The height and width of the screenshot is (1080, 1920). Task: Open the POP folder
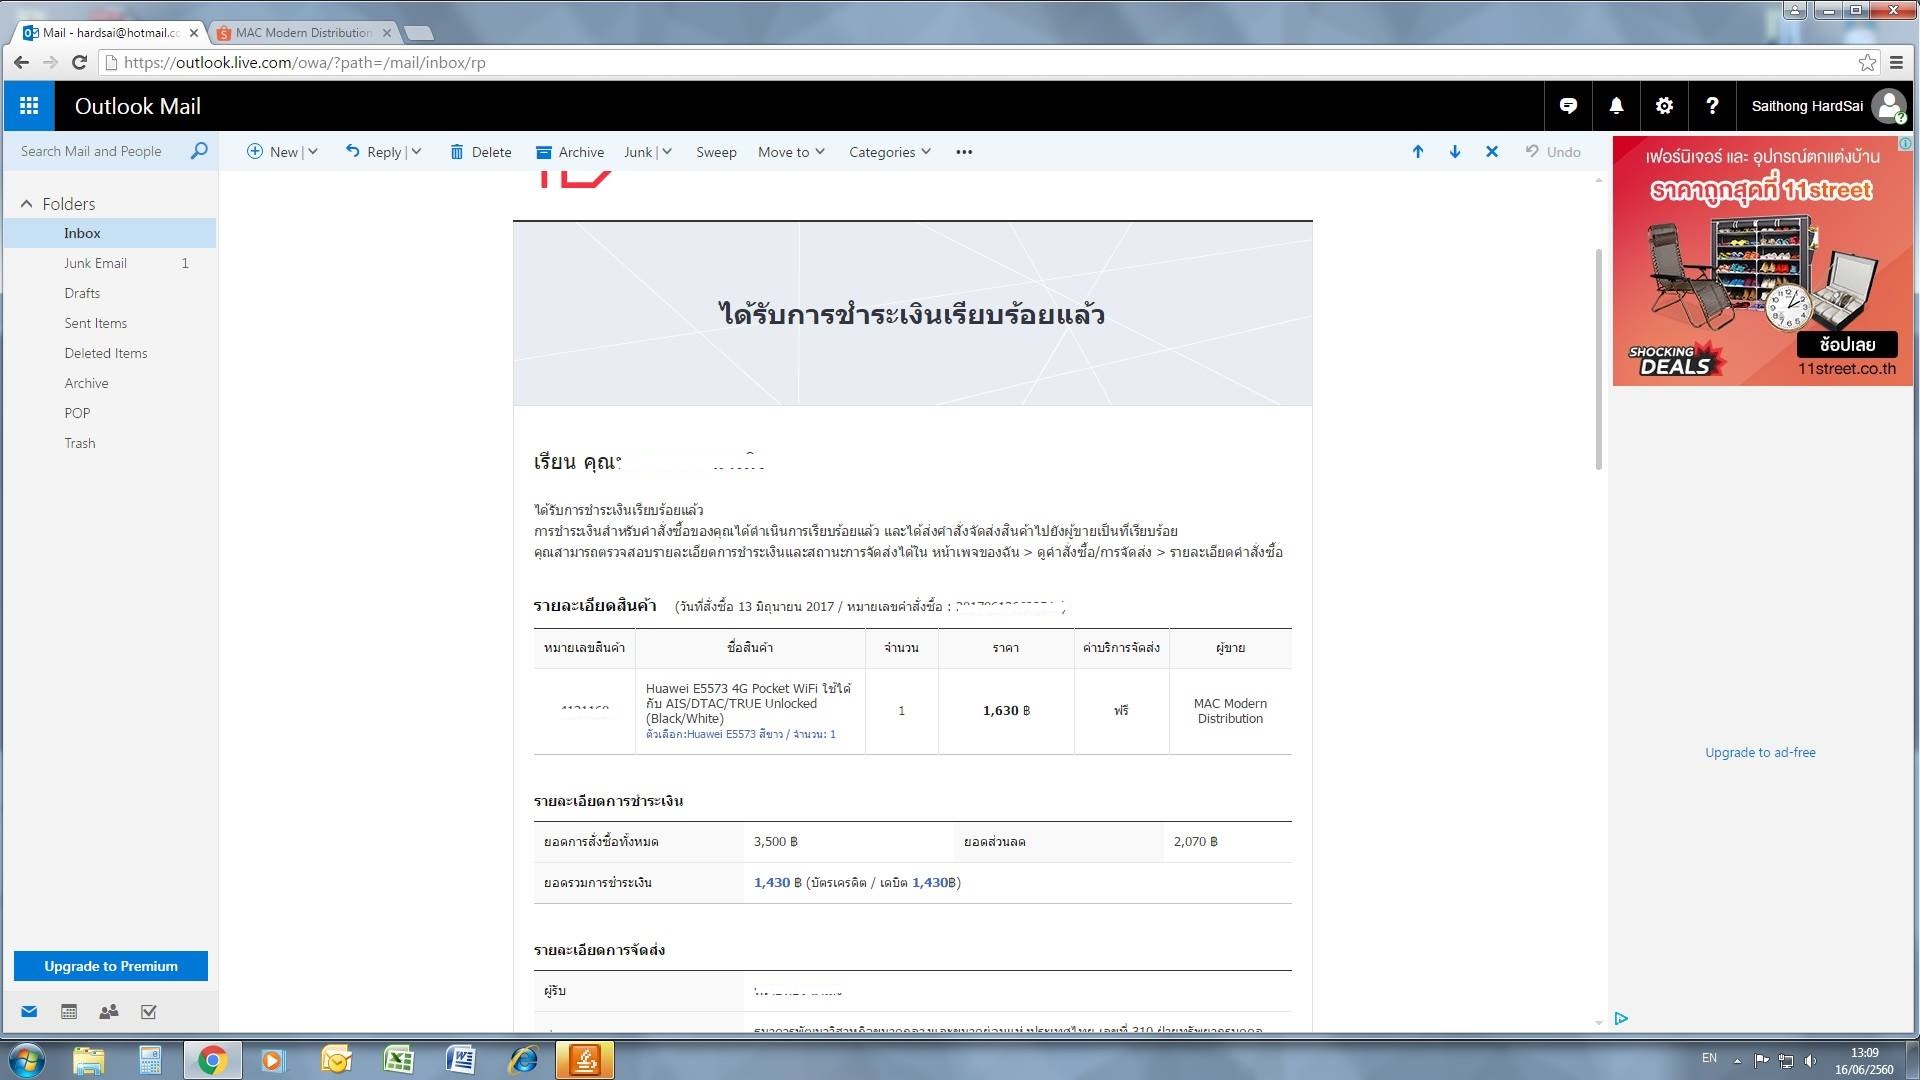(110, 413)
